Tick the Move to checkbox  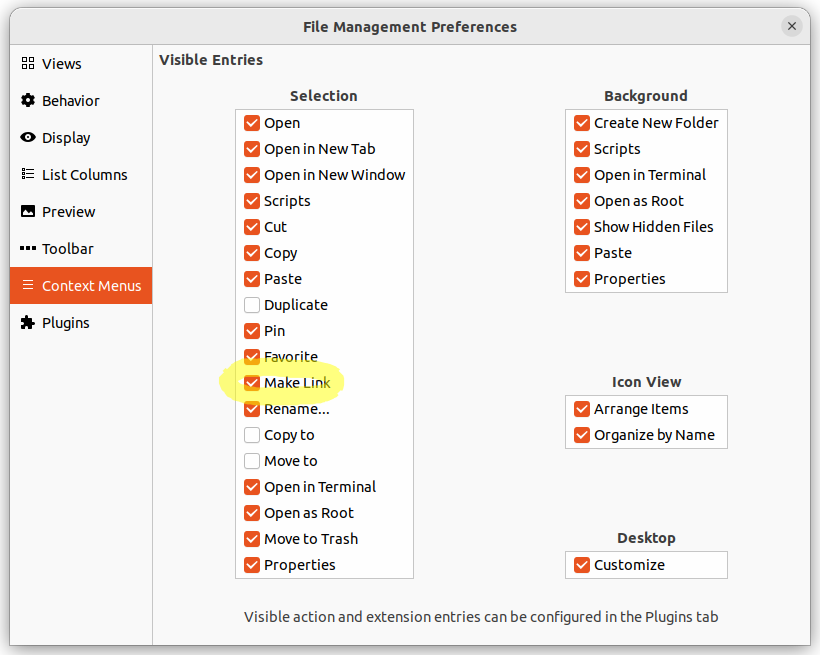click(252, 461)
